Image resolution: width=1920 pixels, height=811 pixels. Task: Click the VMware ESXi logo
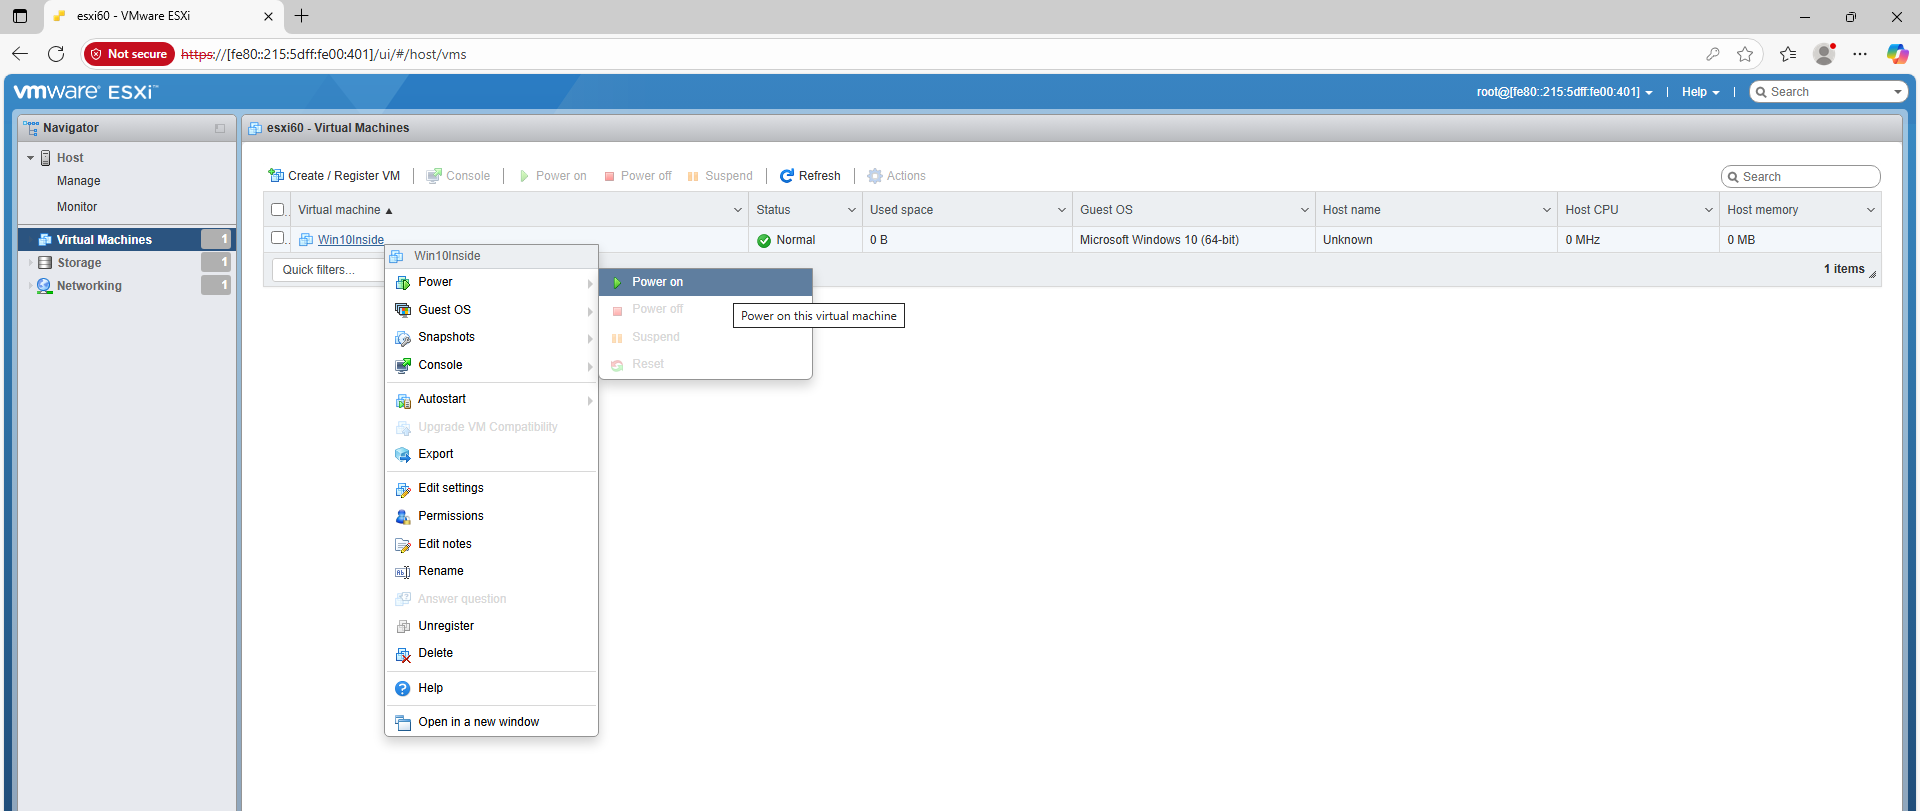(x=85, y=92)
